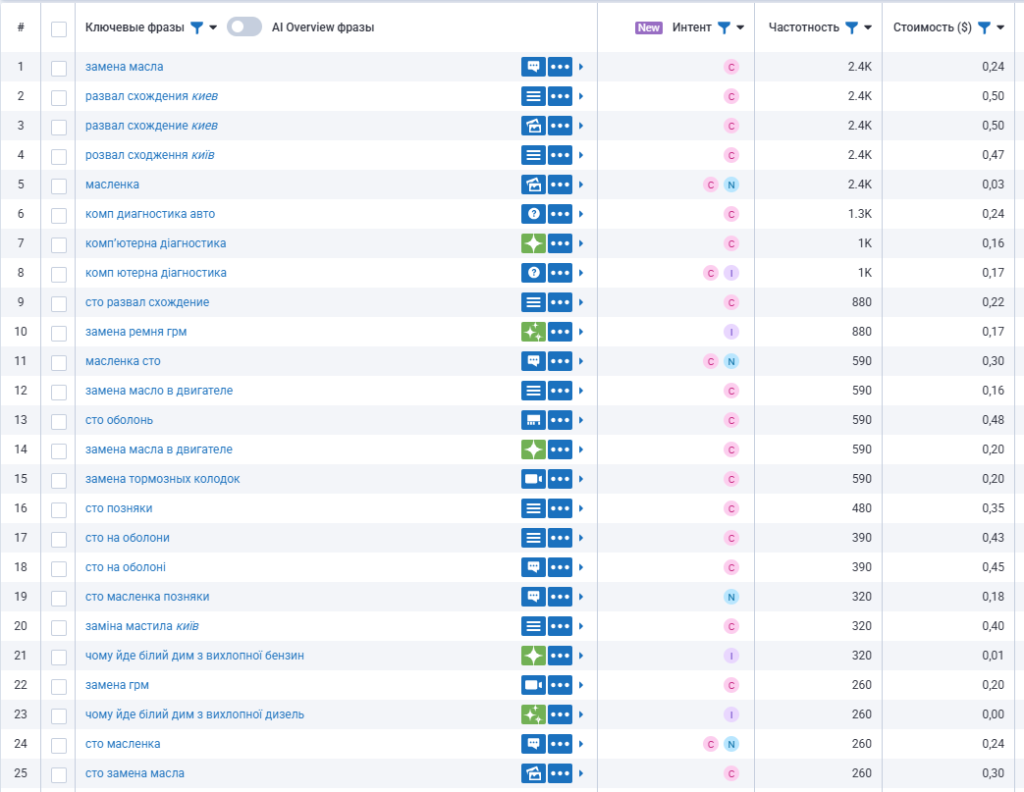Click the question-mark icon for 'комп диагностика авто'
1024x792 pixels.
point(533,214)
